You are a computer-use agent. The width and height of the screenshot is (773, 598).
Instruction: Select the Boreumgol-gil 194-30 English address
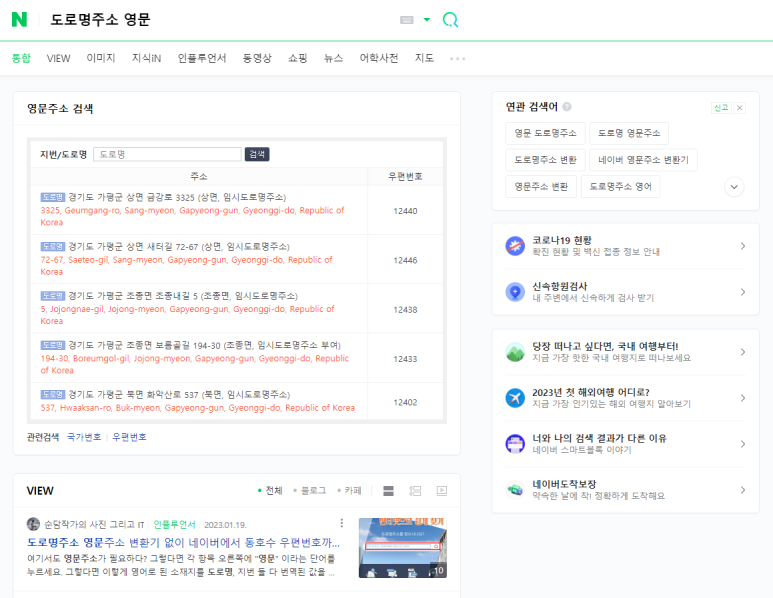coord(195,364)
